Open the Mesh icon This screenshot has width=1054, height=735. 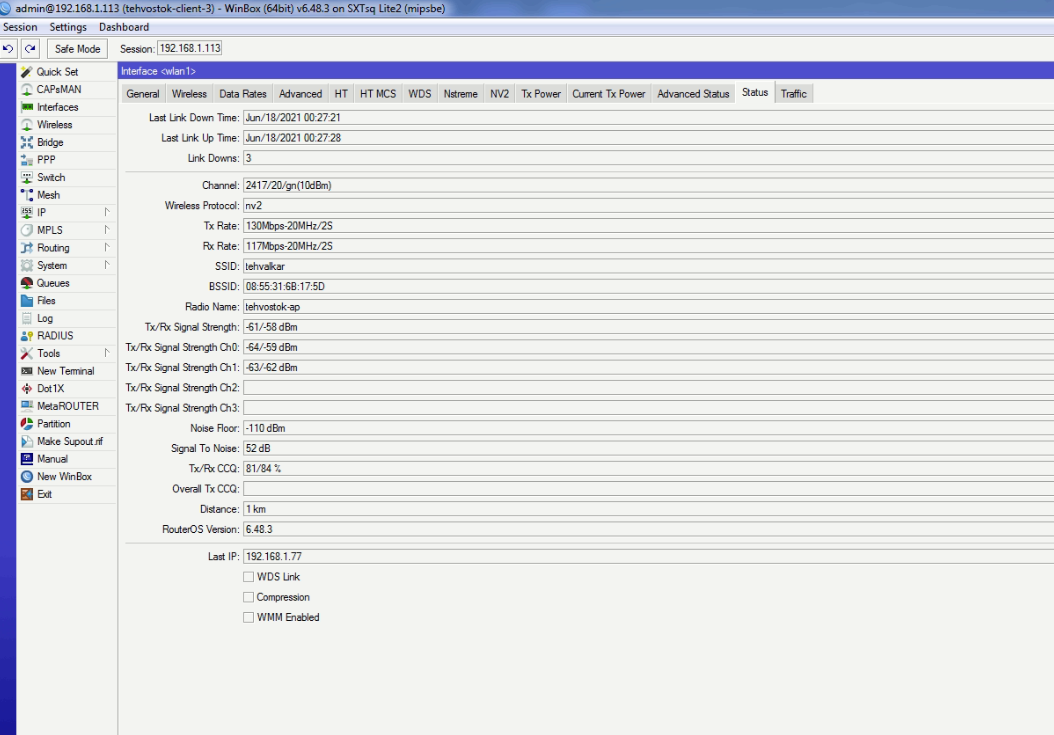(26, 195)
